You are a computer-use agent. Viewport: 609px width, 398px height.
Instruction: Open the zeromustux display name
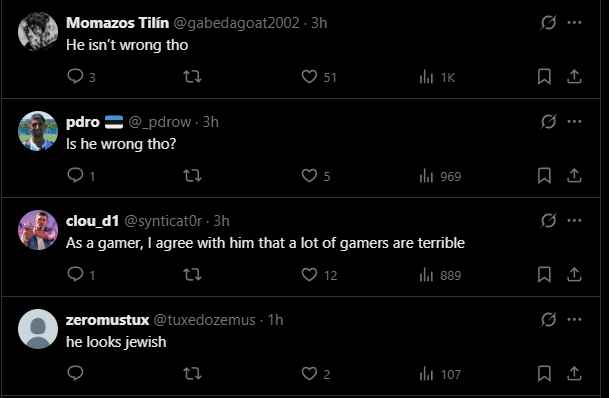(107, 320)
